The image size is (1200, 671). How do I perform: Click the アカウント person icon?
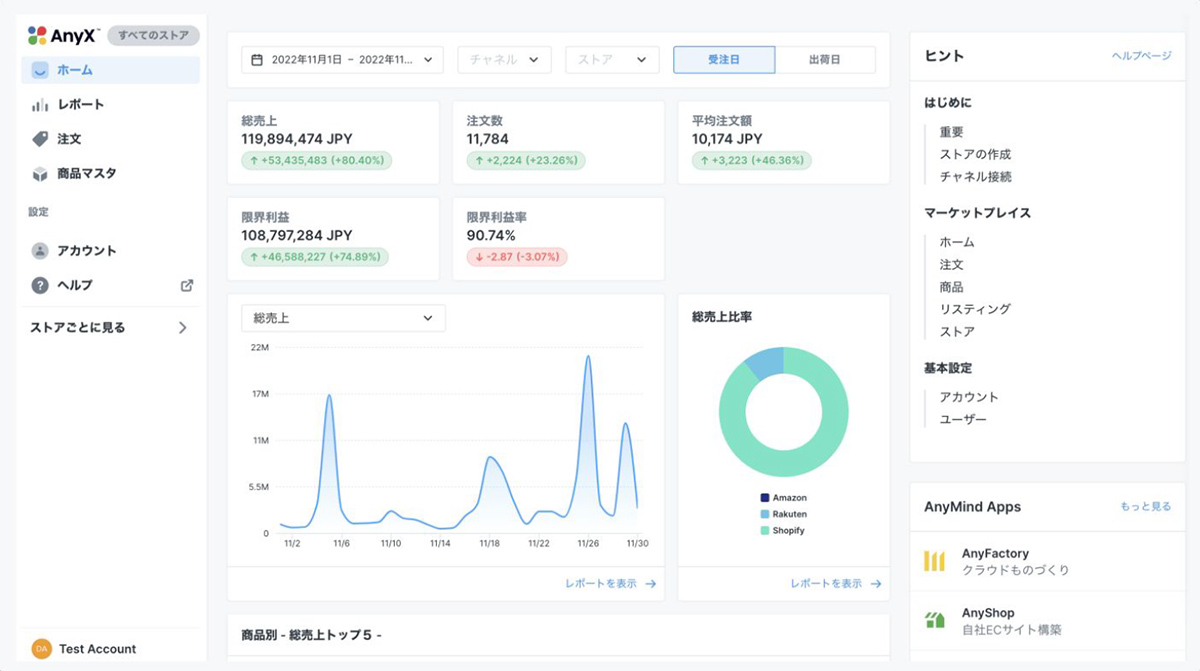(x=40, y=251)
